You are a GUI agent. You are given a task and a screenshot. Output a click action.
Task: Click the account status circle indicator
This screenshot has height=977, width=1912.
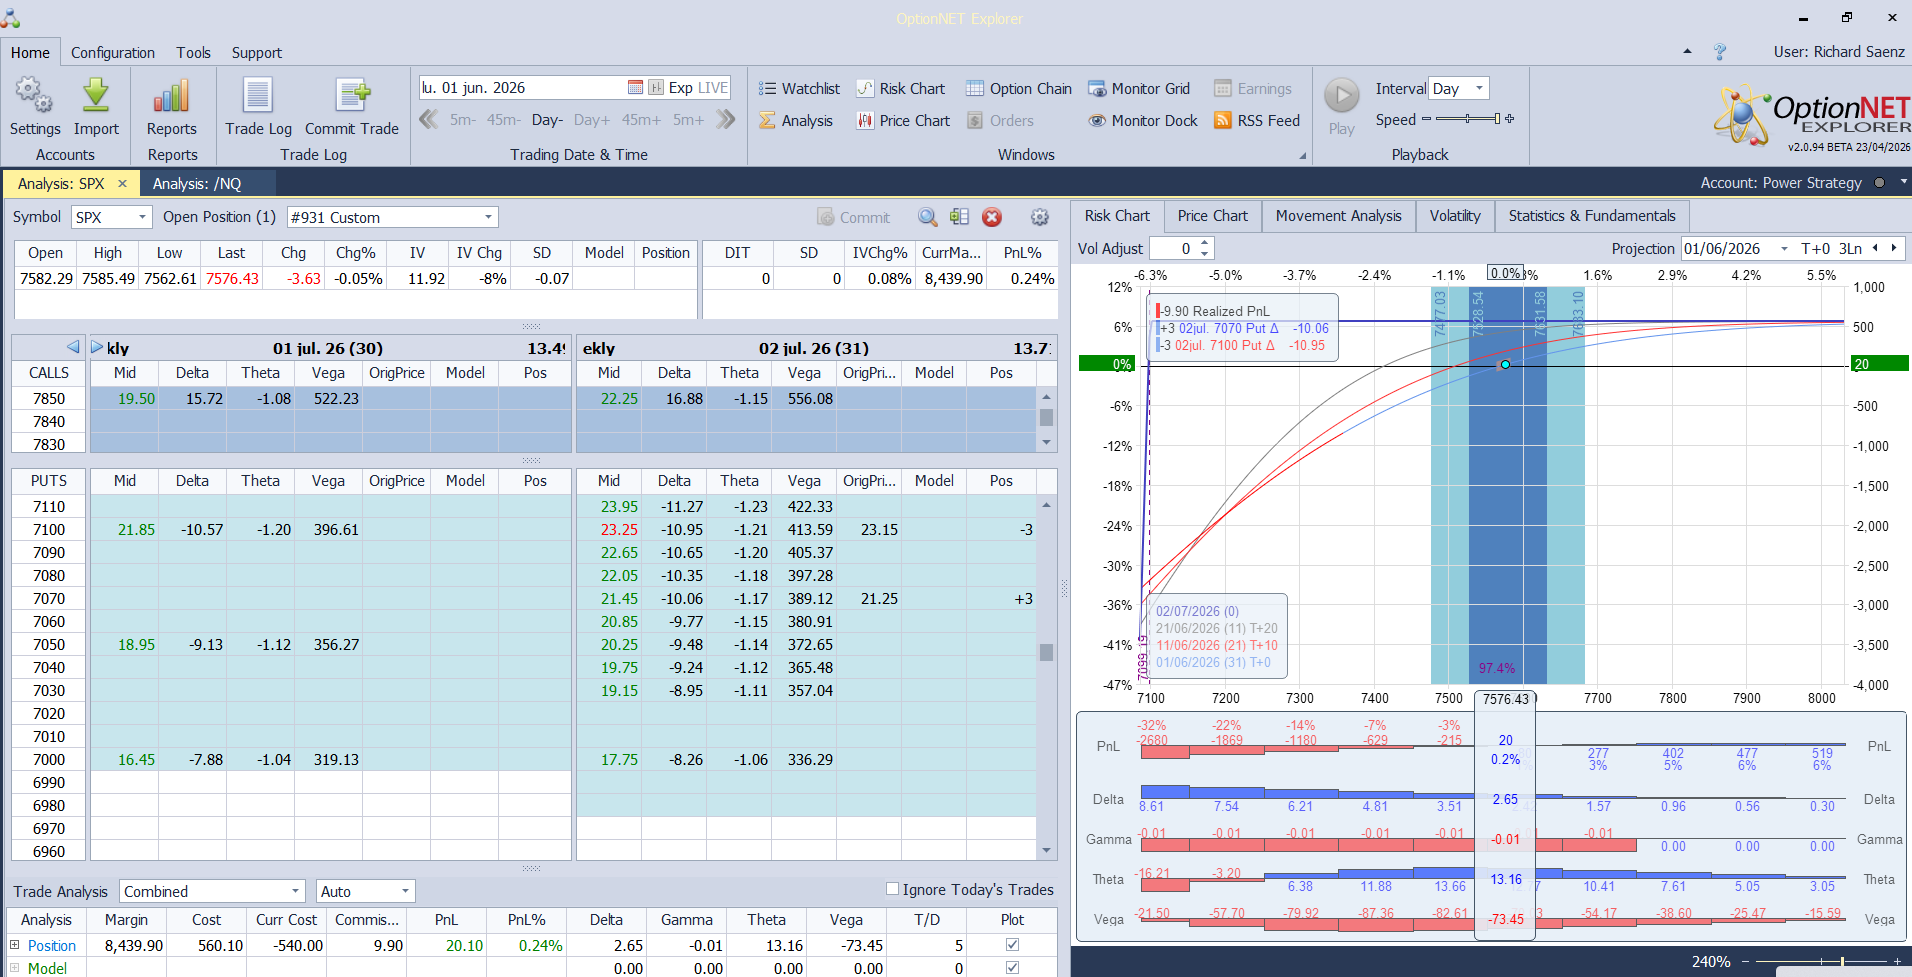point(1880,183)
